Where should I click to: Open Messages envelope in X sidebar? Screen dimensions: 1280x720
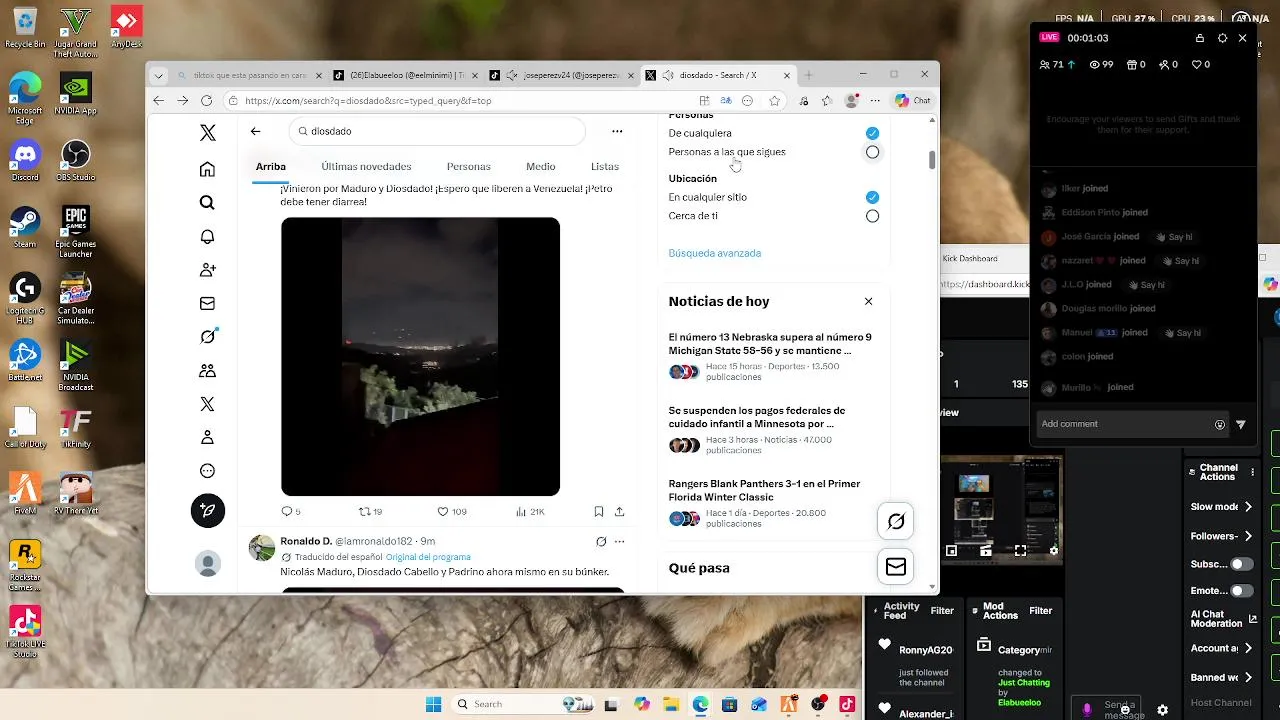click(x=207, y=303)
